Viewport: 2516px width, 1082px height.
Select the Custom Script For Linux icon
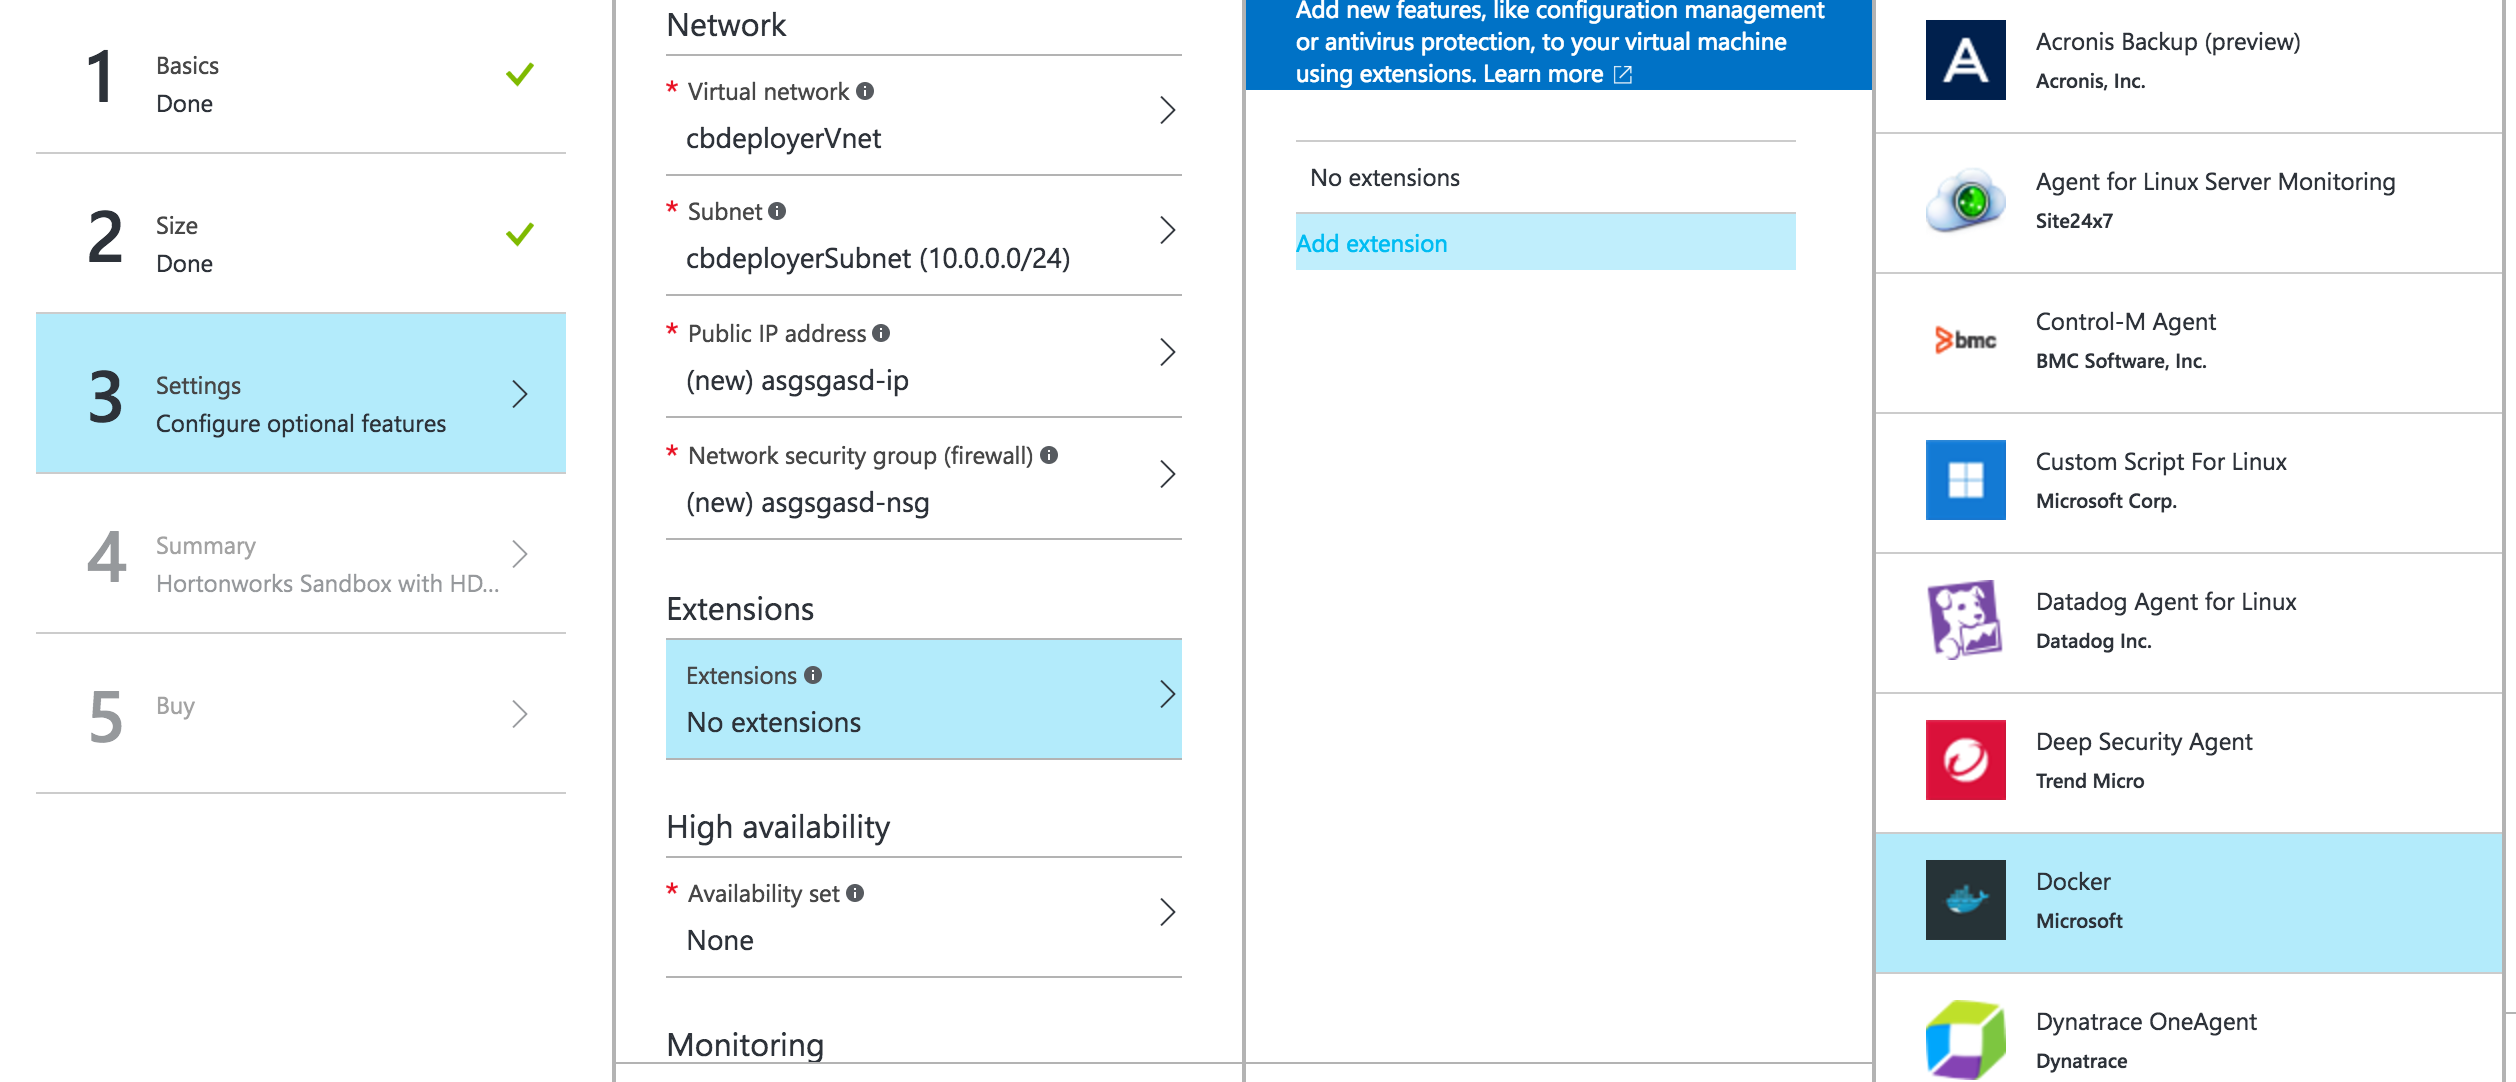pyautogui.click(x=1964, y=481)
